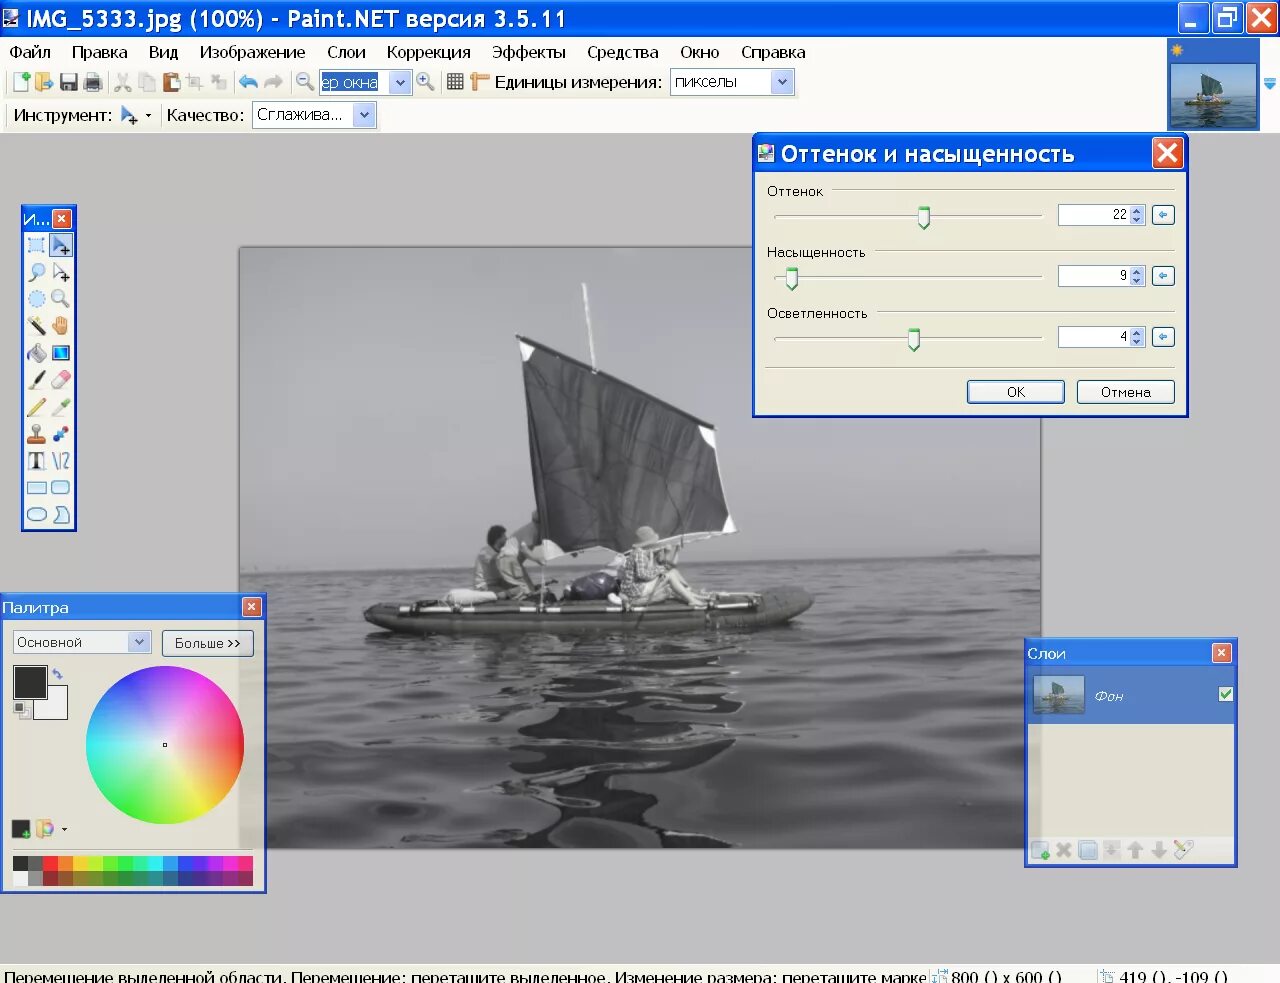Viewport: 1280px width, 983px height.
Task: Open the Слои menu
Action: pyautogui.click(x=346, y=52)
